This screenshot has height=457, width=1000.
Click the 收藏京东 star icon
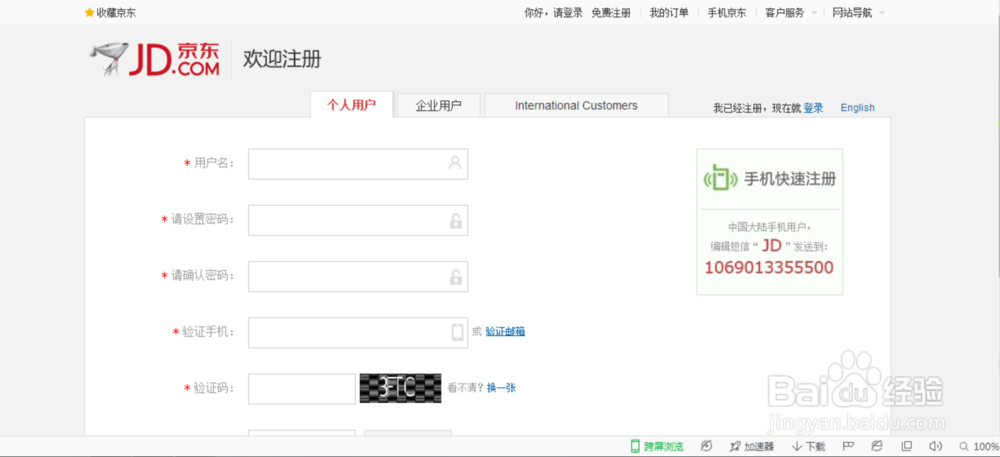(89, 13)
